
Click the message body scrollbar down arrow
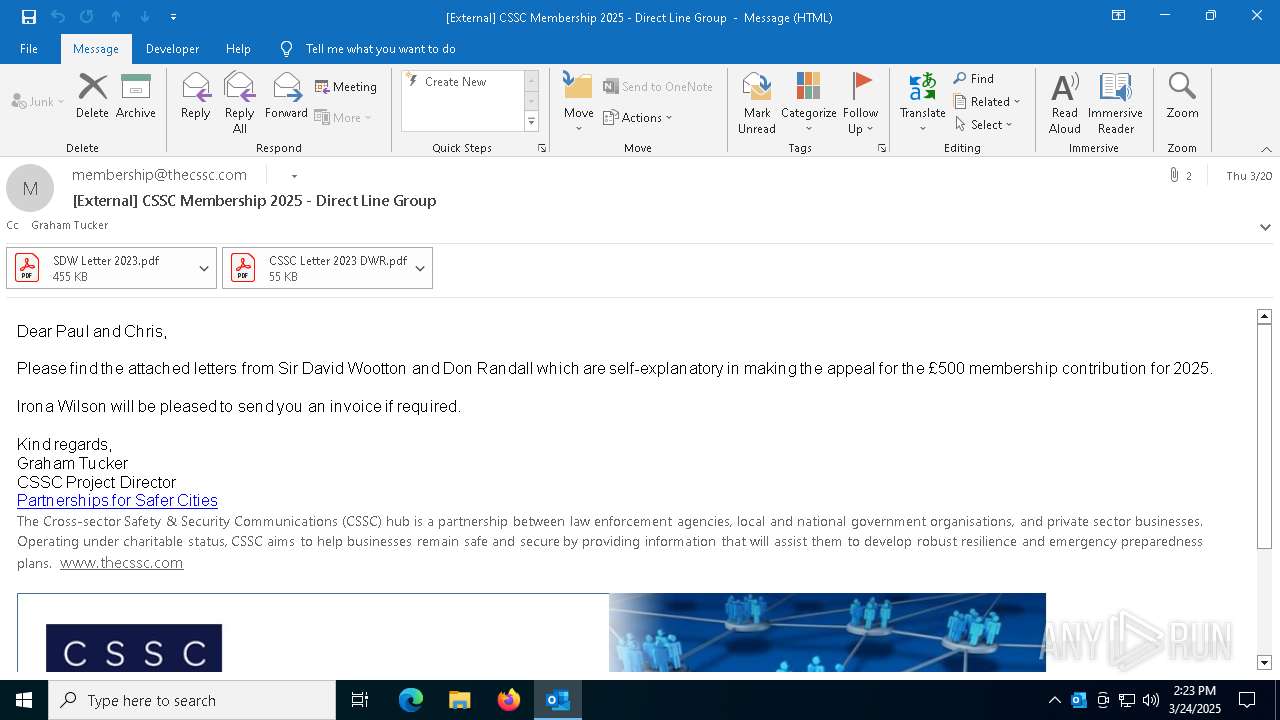pos(1264,662)
